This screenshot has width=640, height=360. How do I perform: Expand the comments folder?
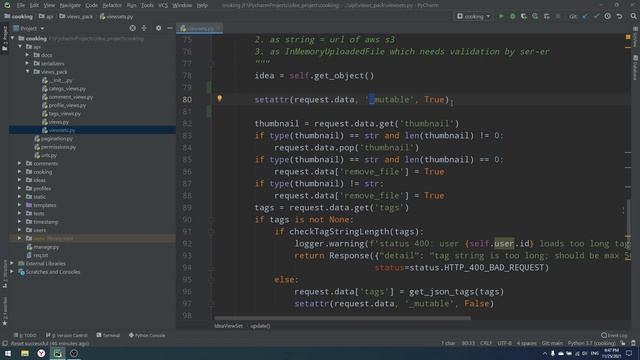[x=20, y=163]
